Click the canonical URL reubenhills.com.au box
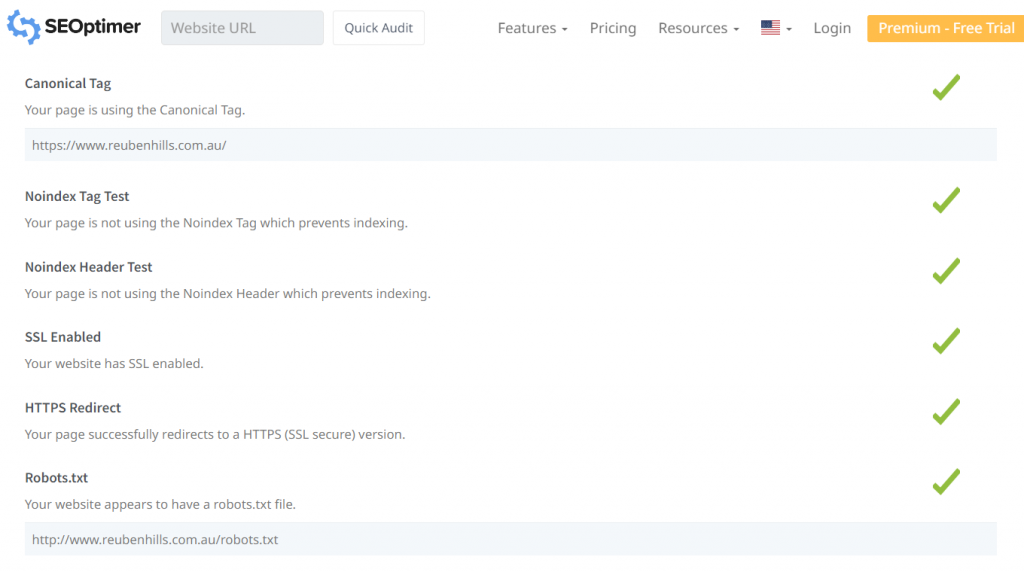1024x572 pixels. (510, 145)
